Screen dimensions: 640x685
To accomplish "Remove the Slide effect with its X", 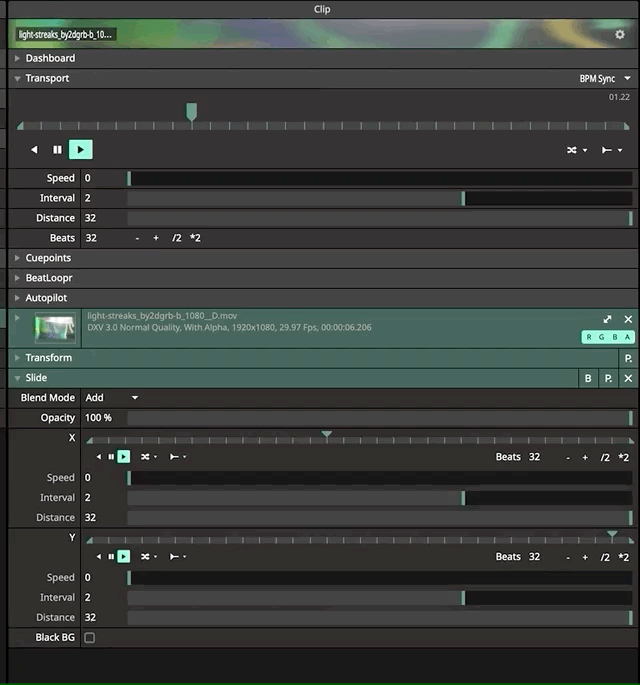I will tap(628, 378).
